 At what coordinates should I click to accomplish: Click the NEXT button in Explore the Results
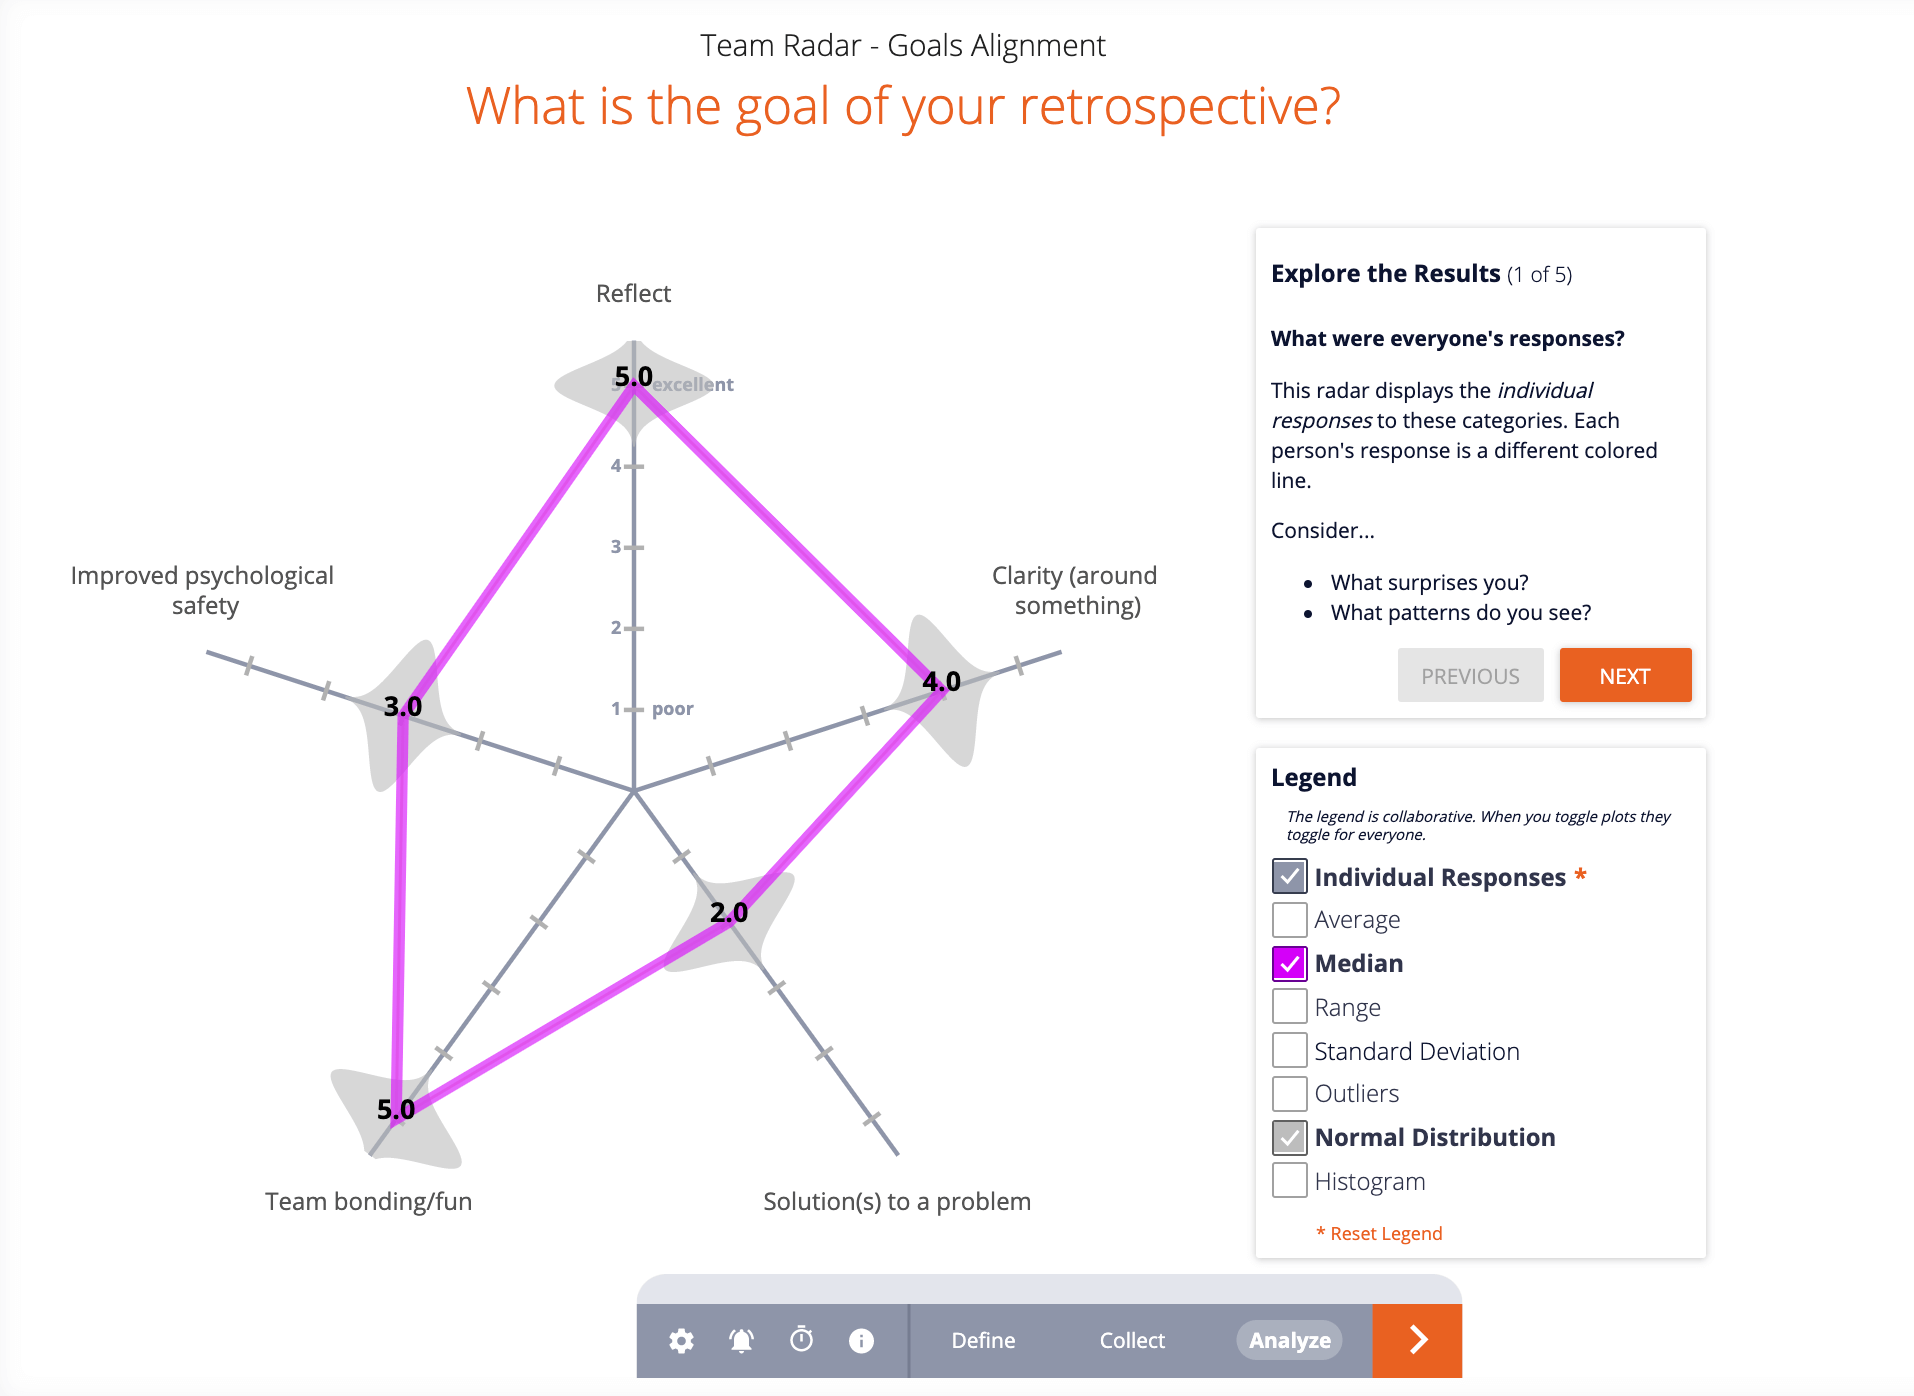point(1624,675)
